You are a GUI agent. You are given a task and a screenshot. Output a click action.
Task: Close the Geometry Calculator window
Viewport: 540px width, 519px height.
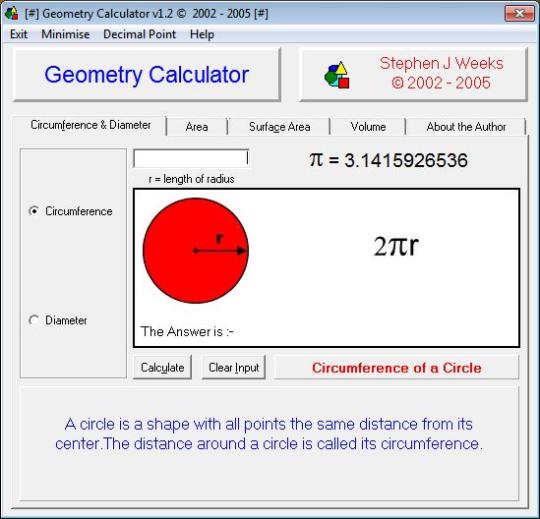[x=519, y=13]
